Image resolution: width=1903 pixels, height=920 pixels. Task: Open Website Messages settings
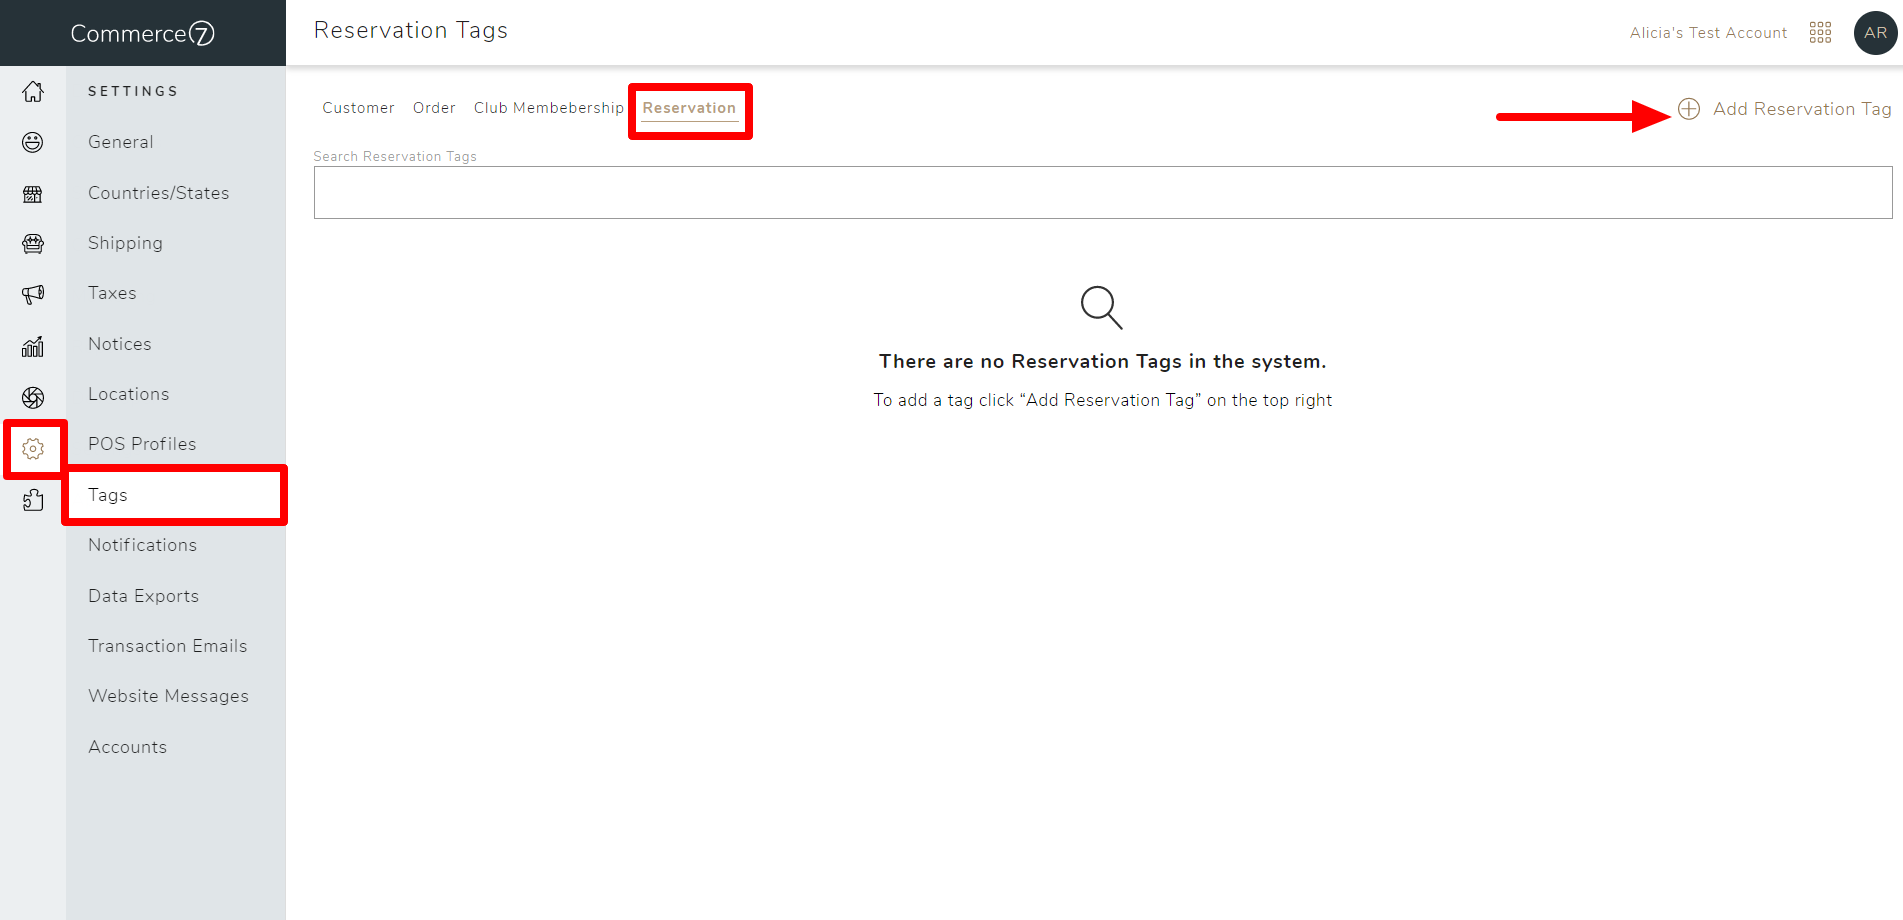[x=168, y=696]
